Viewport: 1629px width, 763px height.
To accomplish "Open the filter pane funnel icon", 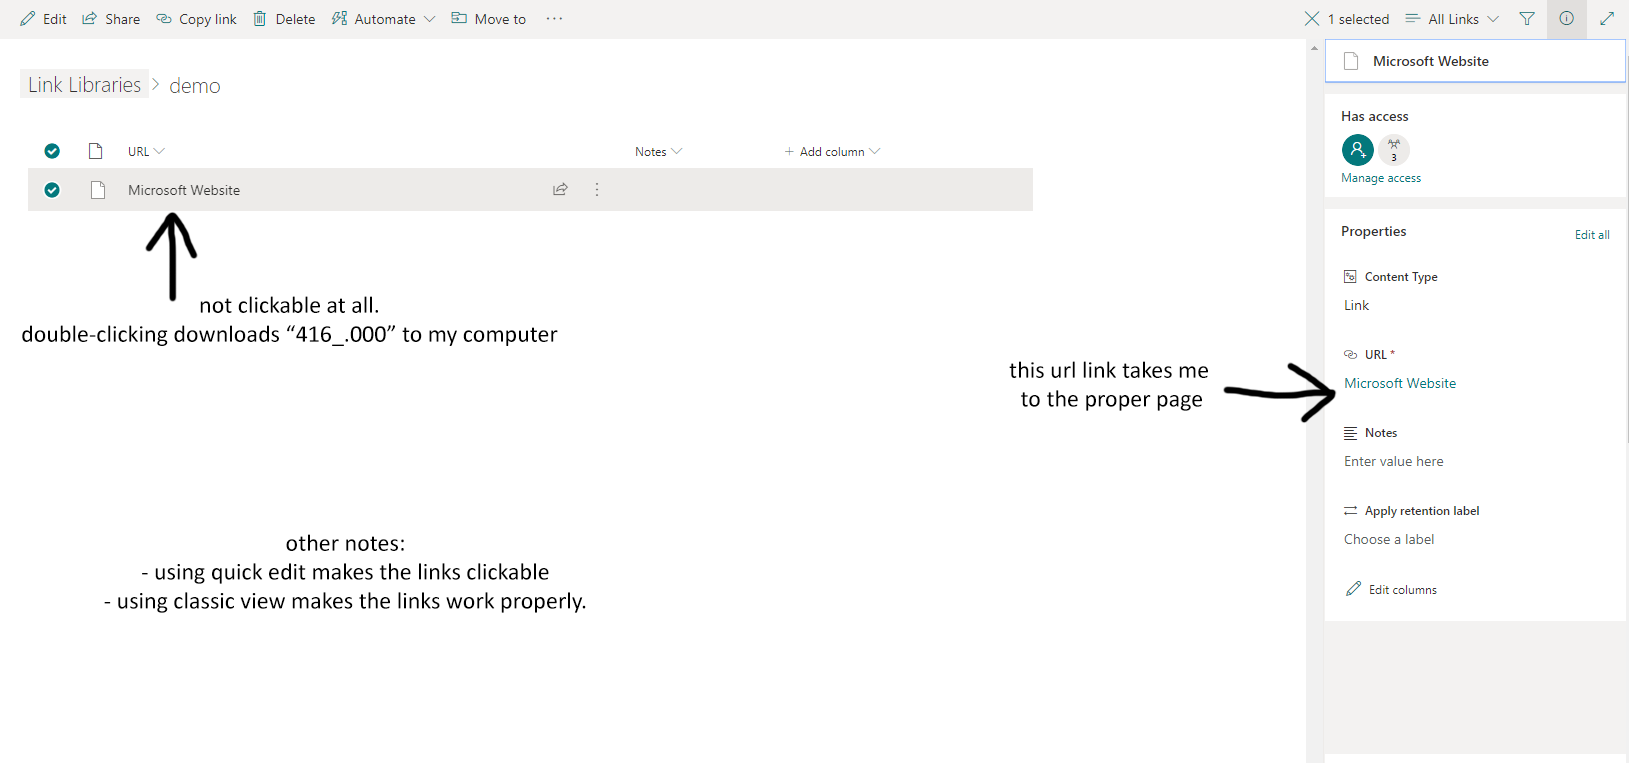I will 1527,19.
